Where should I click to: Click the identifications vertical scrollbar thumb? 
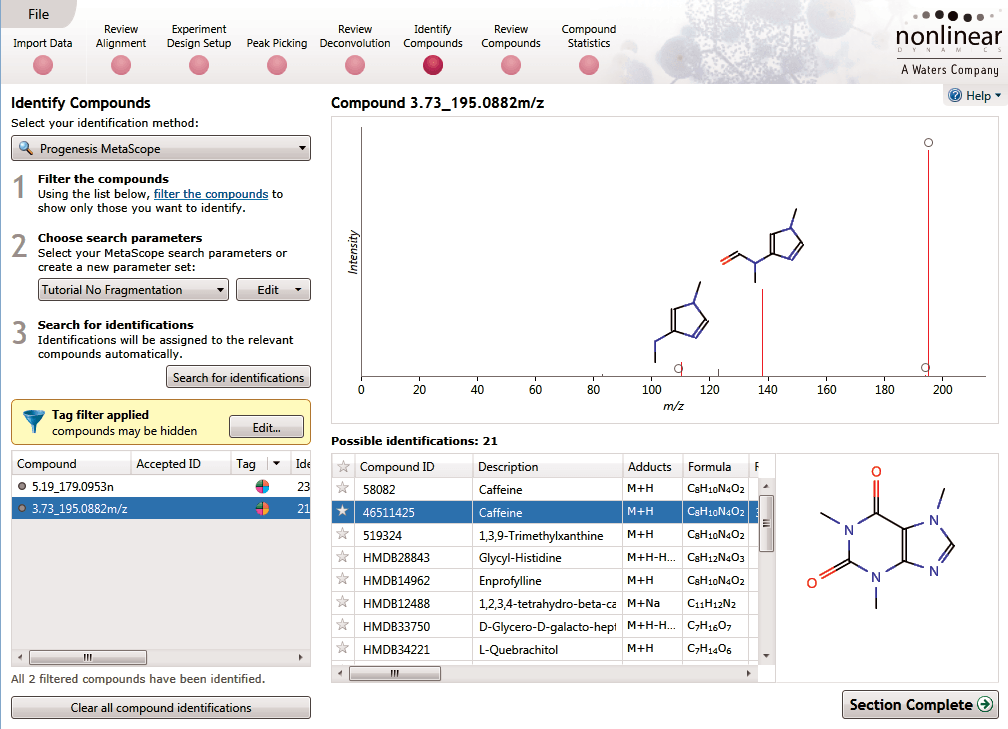[766, 524]
